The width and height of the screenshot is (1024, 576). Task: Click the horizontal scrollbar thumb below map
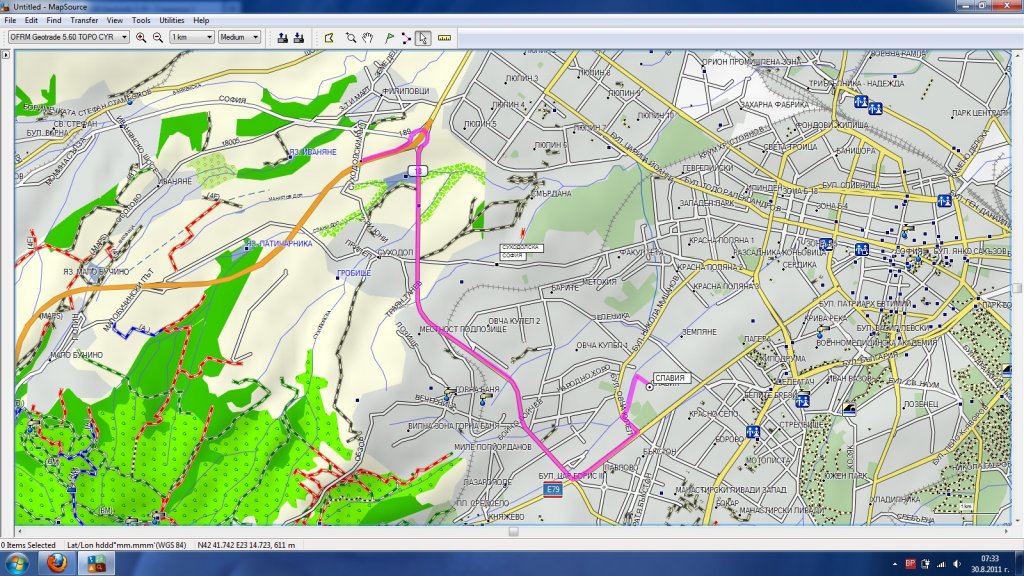513,532
